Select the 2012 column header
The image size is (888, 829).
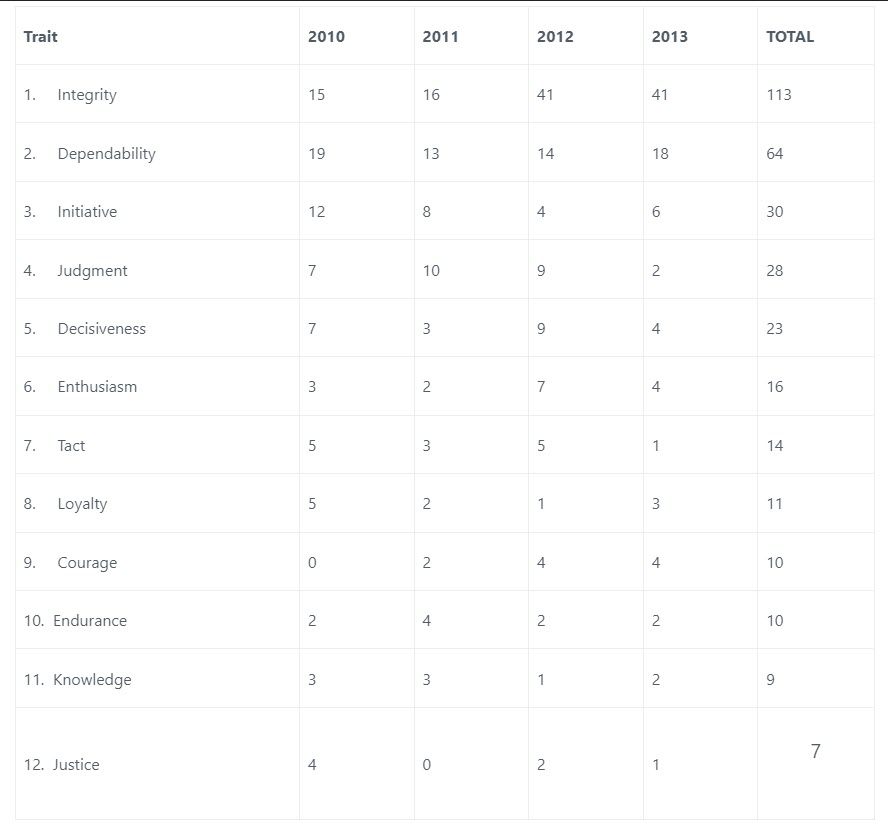(x=555, y=37)
